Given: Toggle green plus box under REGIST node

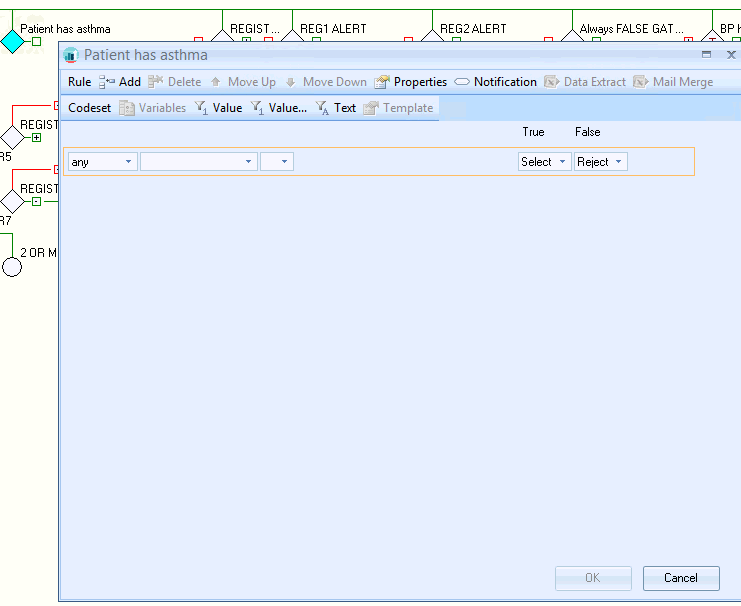Looking at the screenshot, I should point(36,137).
